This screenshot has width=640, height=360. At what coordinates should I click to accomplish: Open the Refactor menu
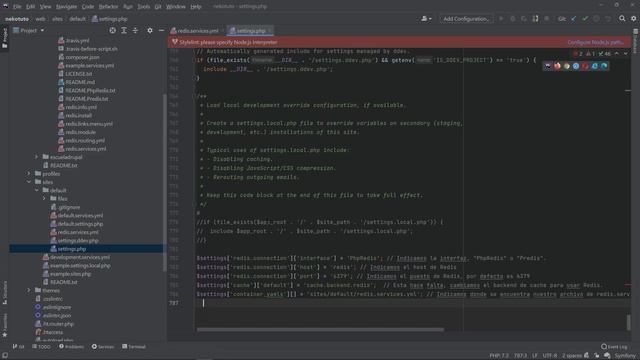[x=108, y=7]
